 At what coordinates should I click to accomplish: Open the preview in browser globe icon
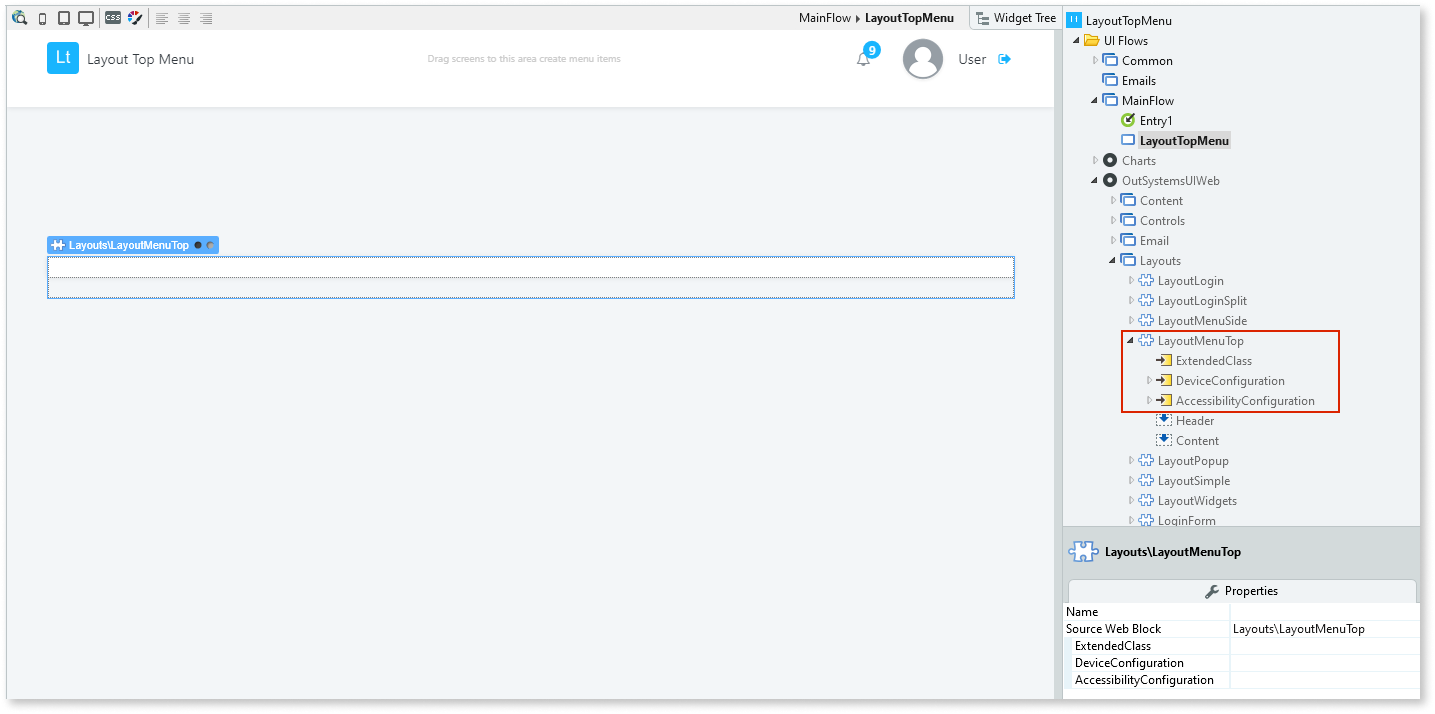[18, 17]
